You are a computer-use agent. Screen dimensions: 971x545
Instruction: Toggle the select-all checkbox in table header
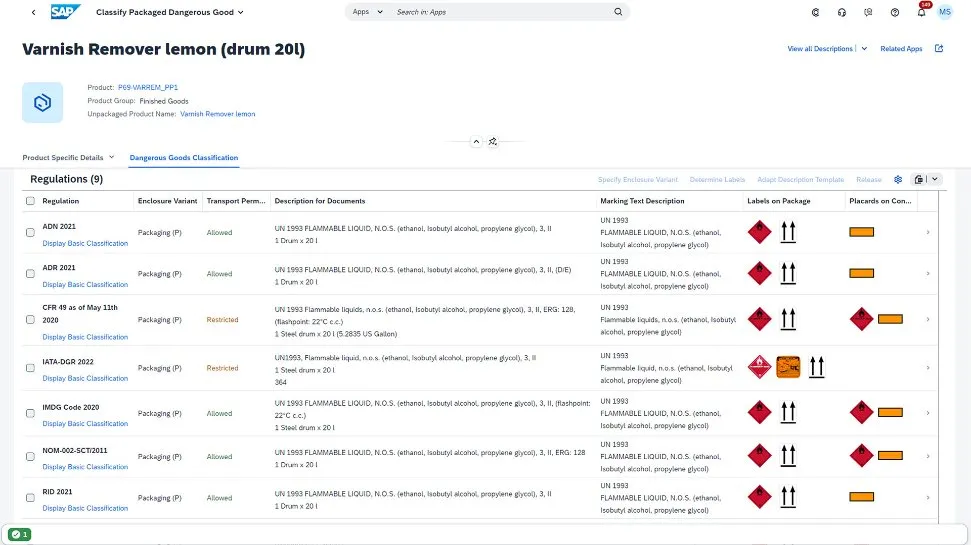30,201
